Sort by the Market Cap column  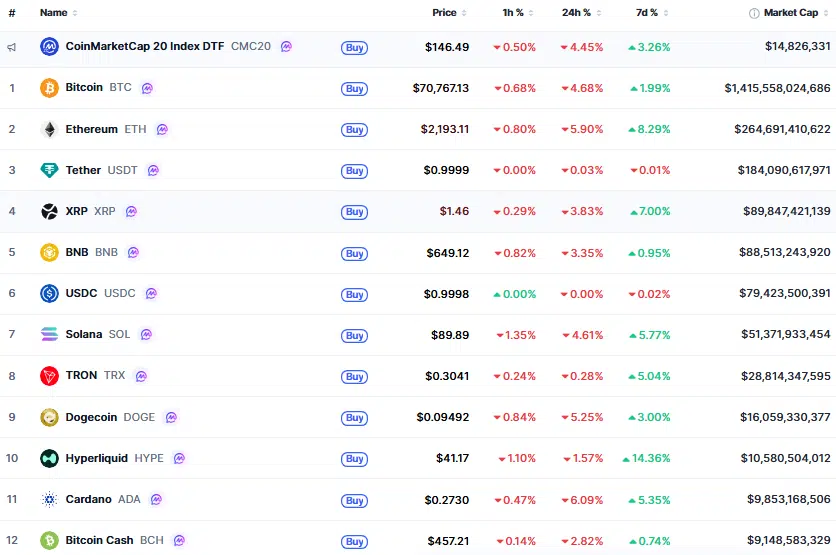(796, 12)
